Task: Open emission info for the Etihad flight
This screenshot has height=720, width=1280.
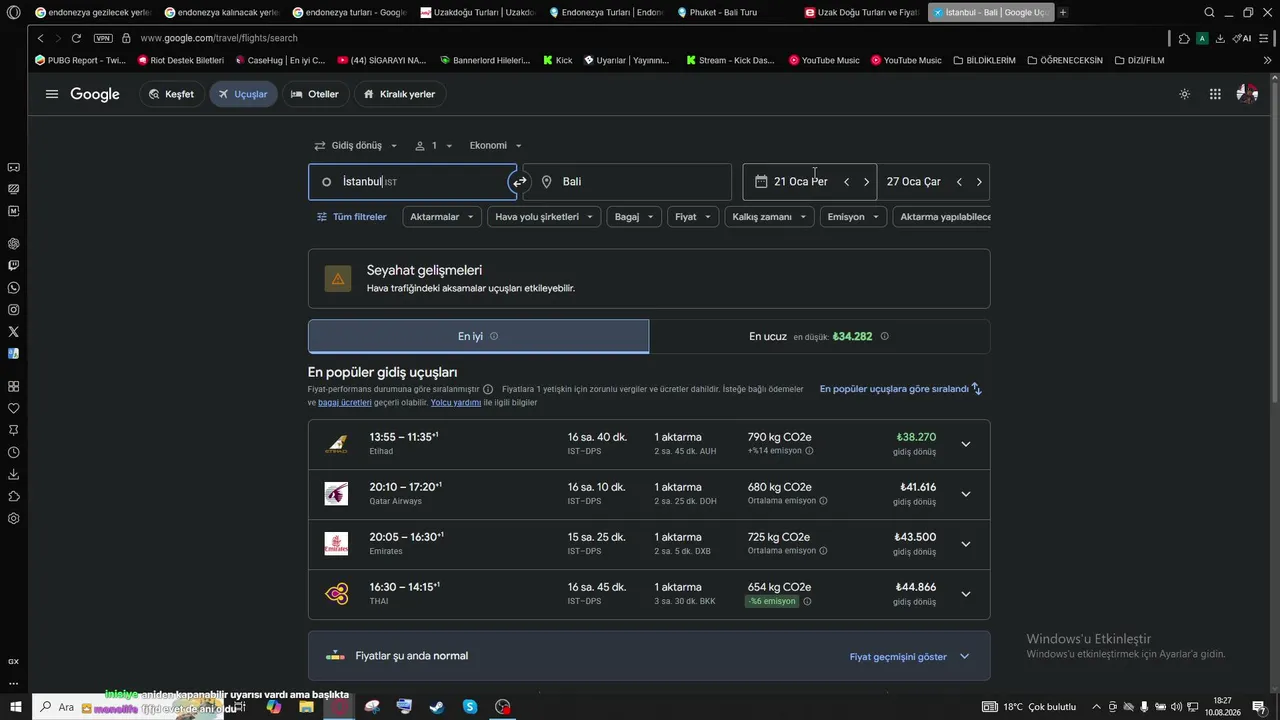Action: click(x=809, y=451)
